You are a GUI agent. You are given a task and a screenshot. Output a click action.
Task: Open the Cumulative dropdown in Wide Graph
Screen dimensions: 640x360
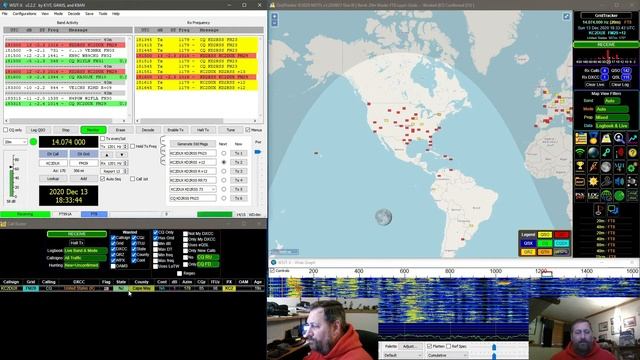[x=447, y=356]
